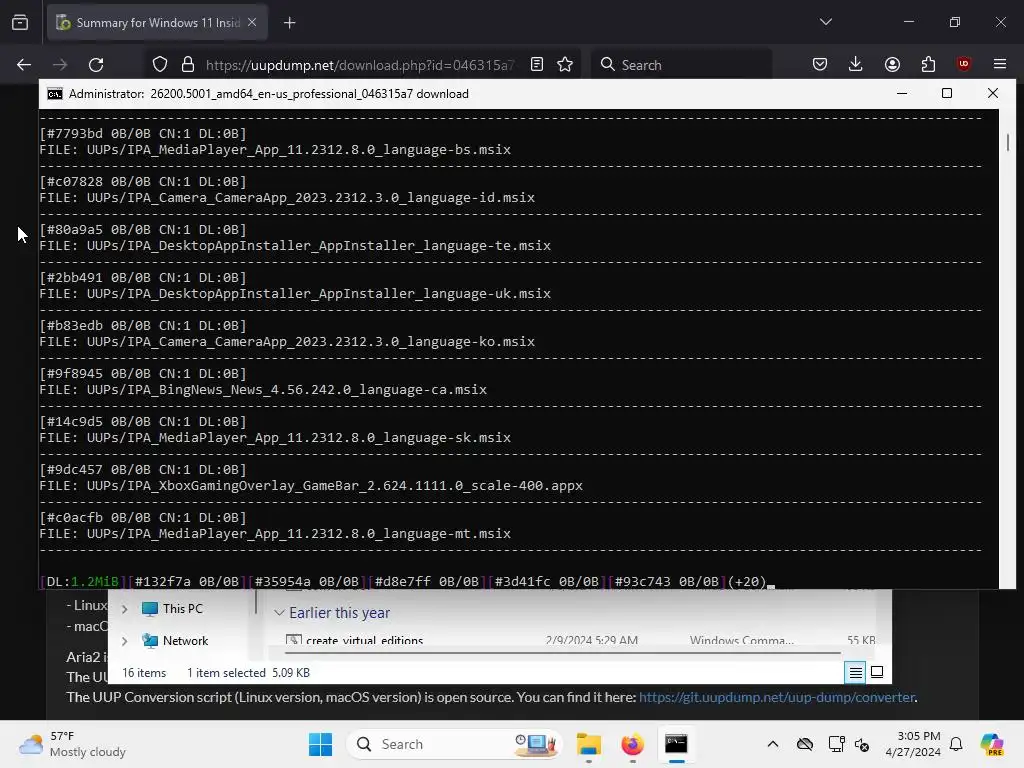Image resolution: width=1024 pixels, height=768 pixels.
Task: Open File Explorer from taskbar
Action: pyautogui.click(x=588, y=744)
